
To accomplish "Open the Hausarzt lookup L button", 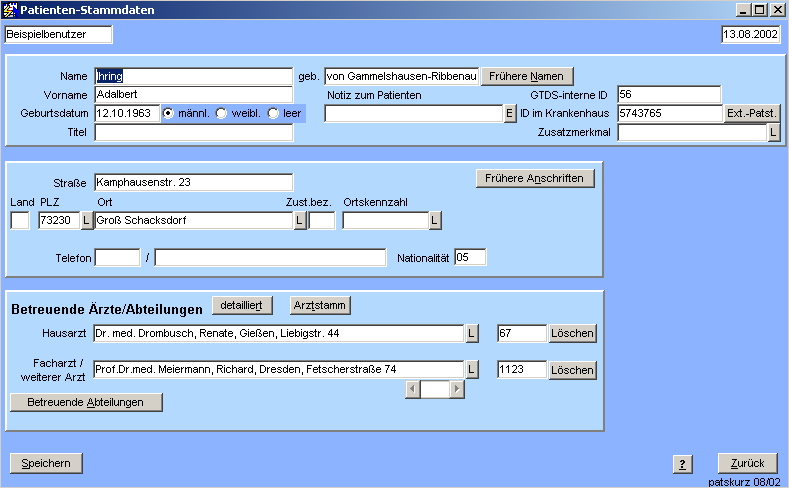I will tap(472, 333).
